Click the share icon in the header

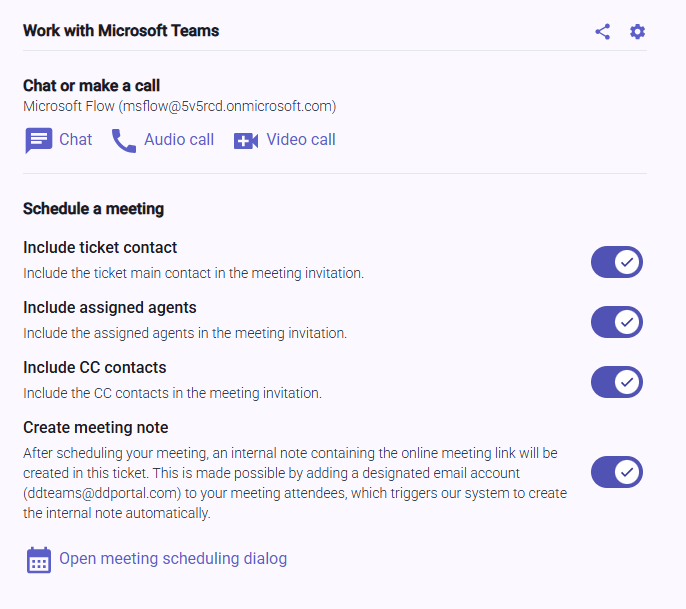[x=602, y=31]
